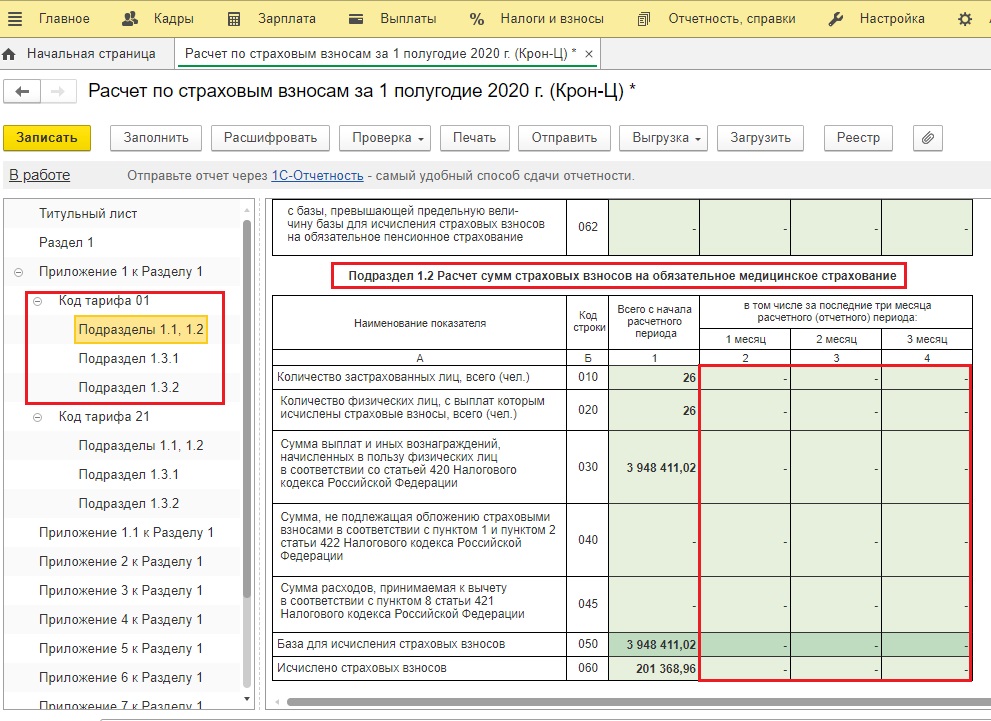Select Подраздел 1.3.2 under Код тарифа 01
This screenshot has width=991, height=721.
pos(129,387)
